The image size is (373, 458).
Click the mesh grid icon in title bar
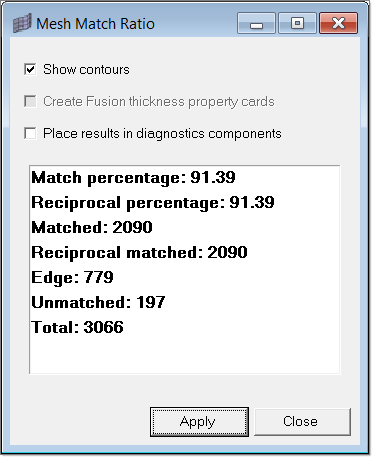(22, 23)
